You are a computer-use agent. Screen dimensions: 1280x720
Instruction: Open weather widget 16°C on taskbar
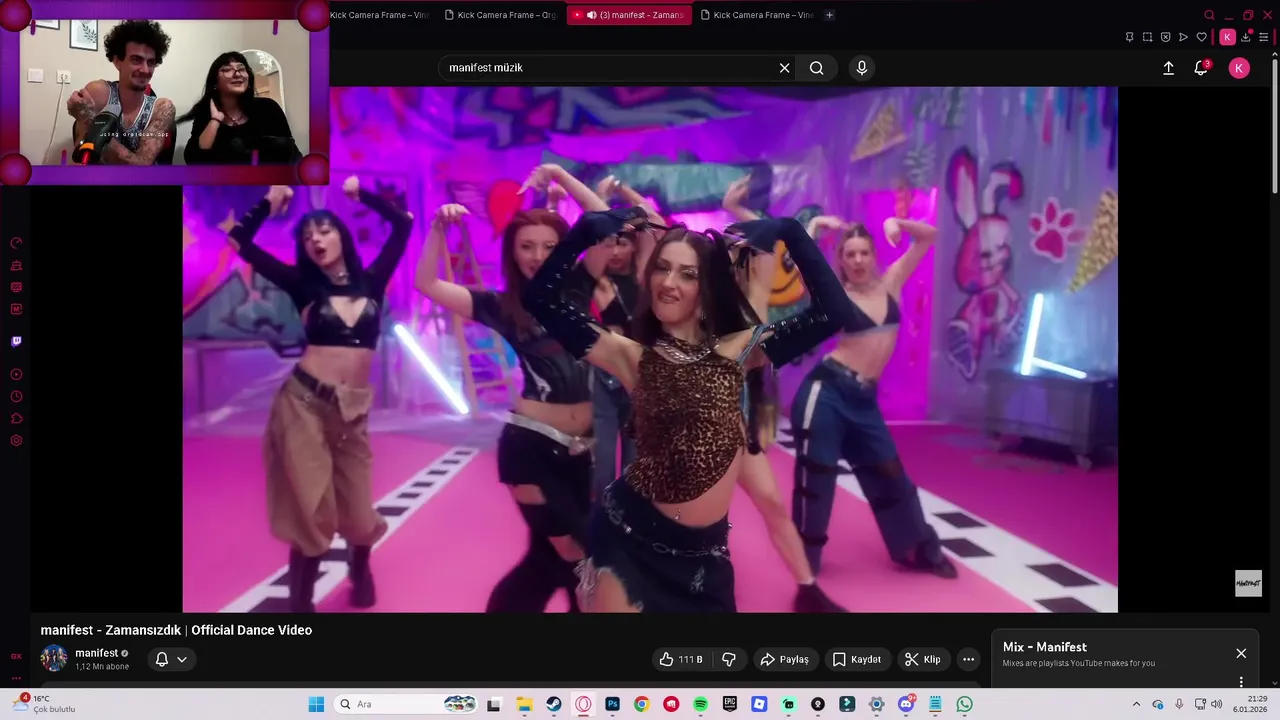tap(45, 704)
